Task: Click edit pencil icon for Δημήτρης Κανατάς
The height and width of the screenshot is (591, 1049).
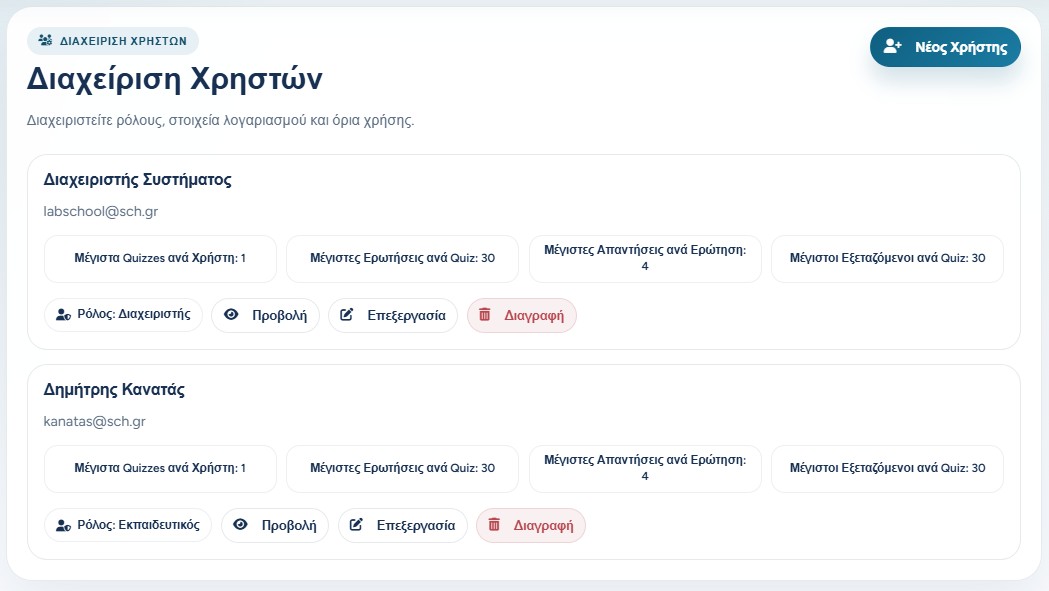Action: pyautogui.click(x=356, y=525)
